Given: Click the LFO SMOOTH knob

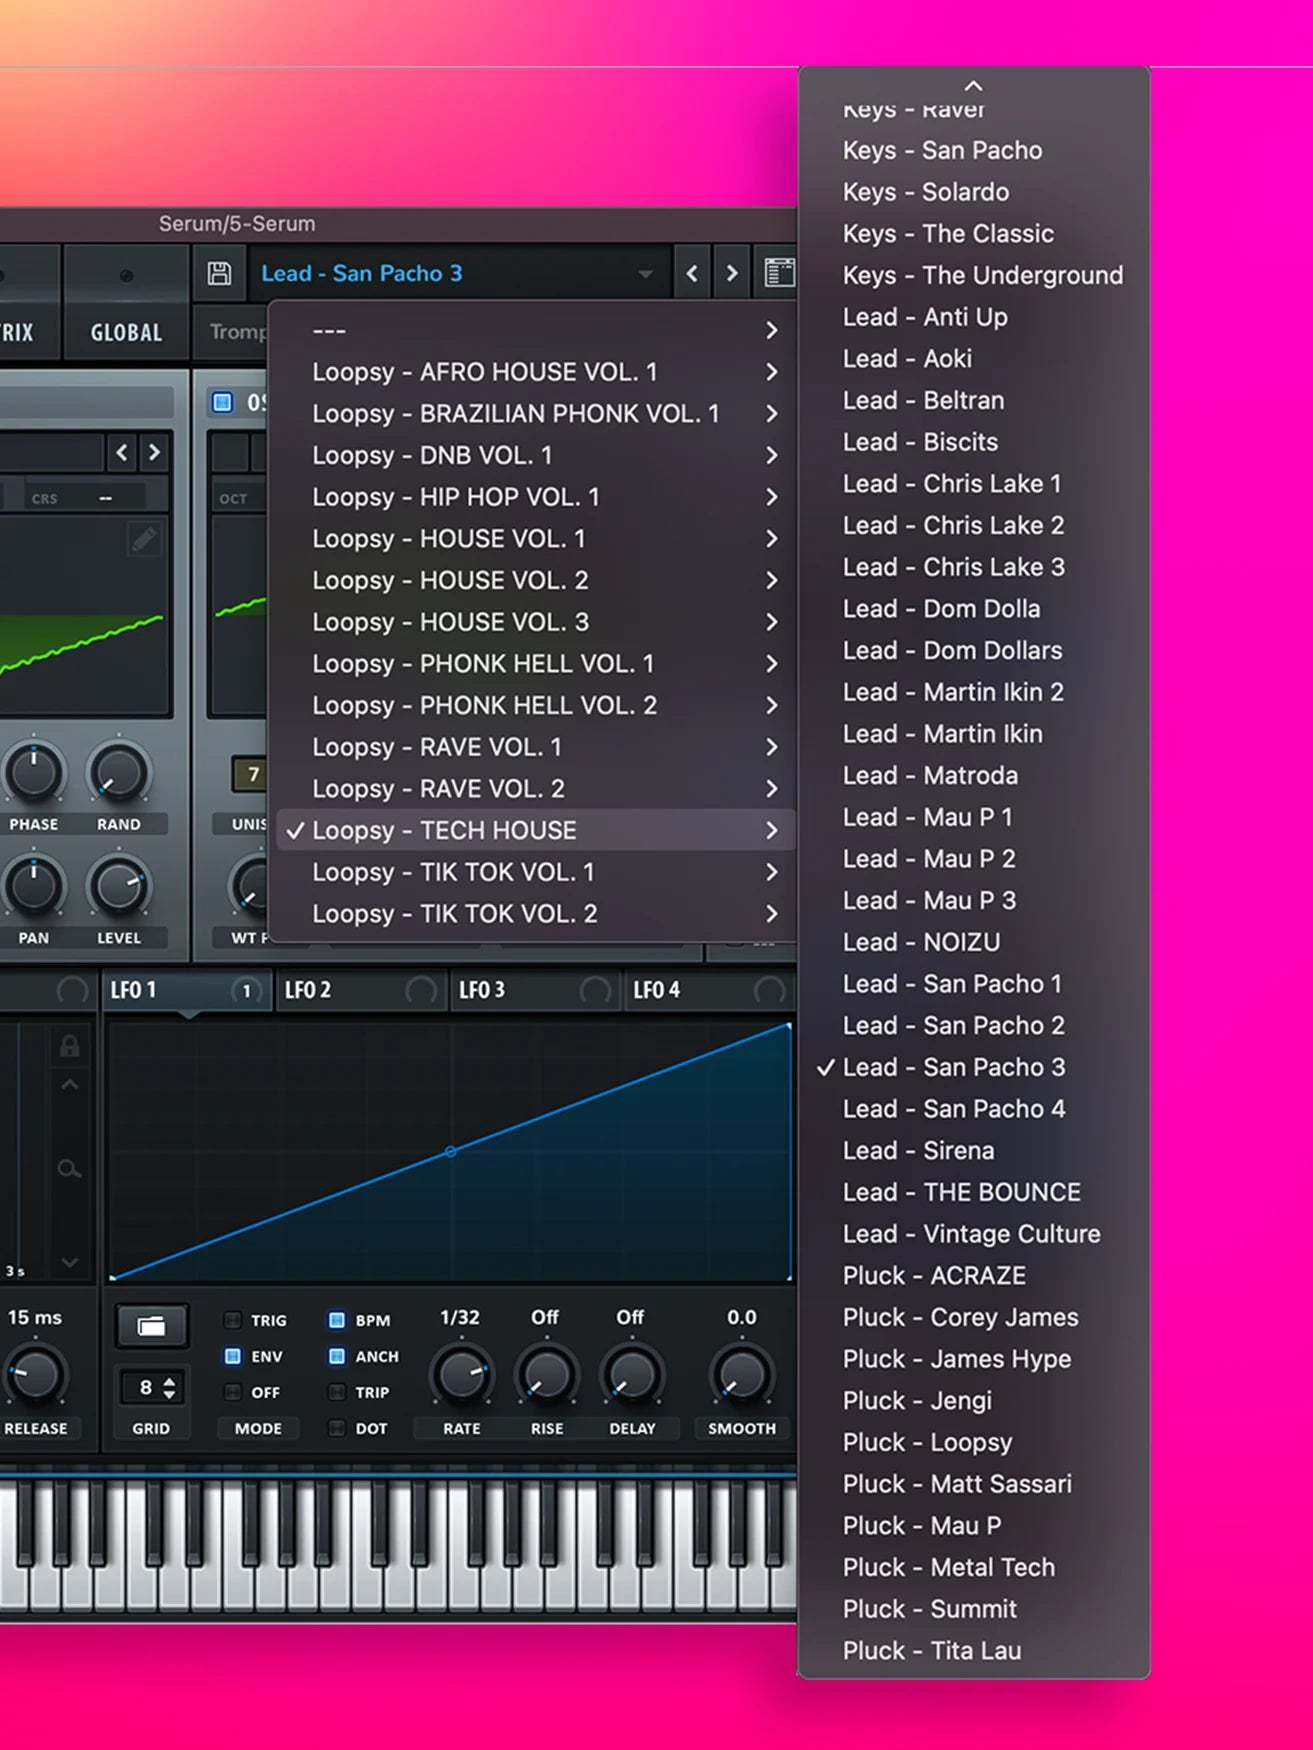Looking at the screenshot, I should 741,1374.
